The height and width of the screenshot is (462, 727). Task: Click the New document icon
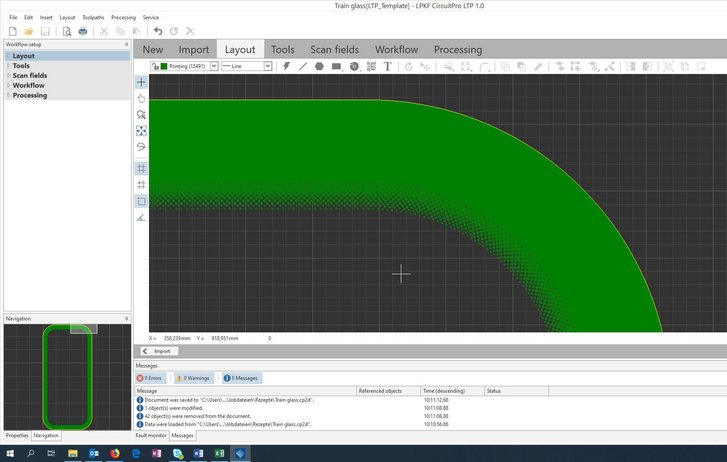(x=12, y=31)
